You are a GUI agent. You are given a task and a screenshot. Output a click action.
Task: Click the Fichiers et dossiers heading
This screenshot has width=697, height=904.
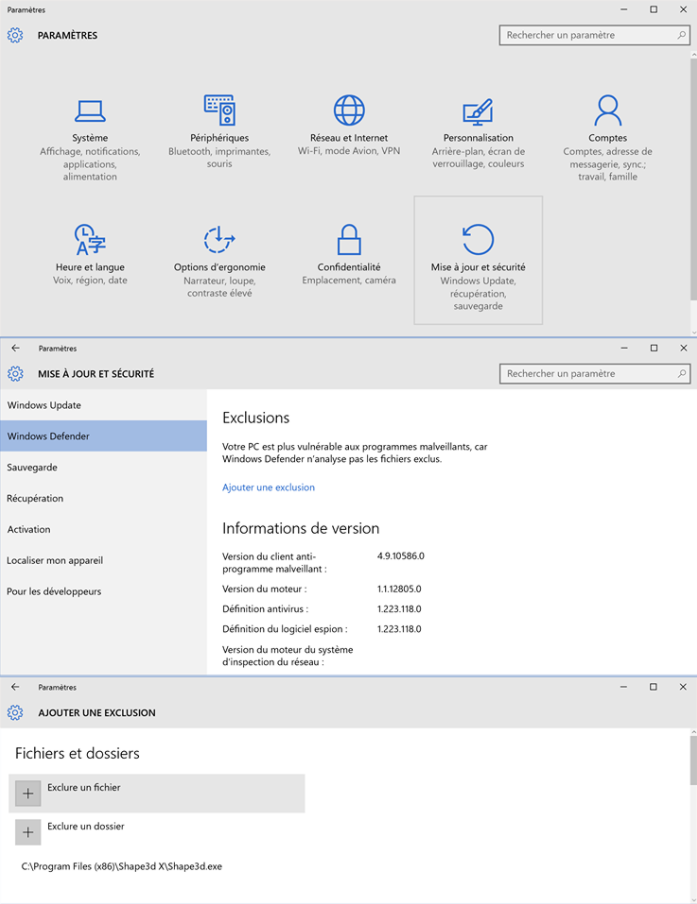(x=77, y=754)
